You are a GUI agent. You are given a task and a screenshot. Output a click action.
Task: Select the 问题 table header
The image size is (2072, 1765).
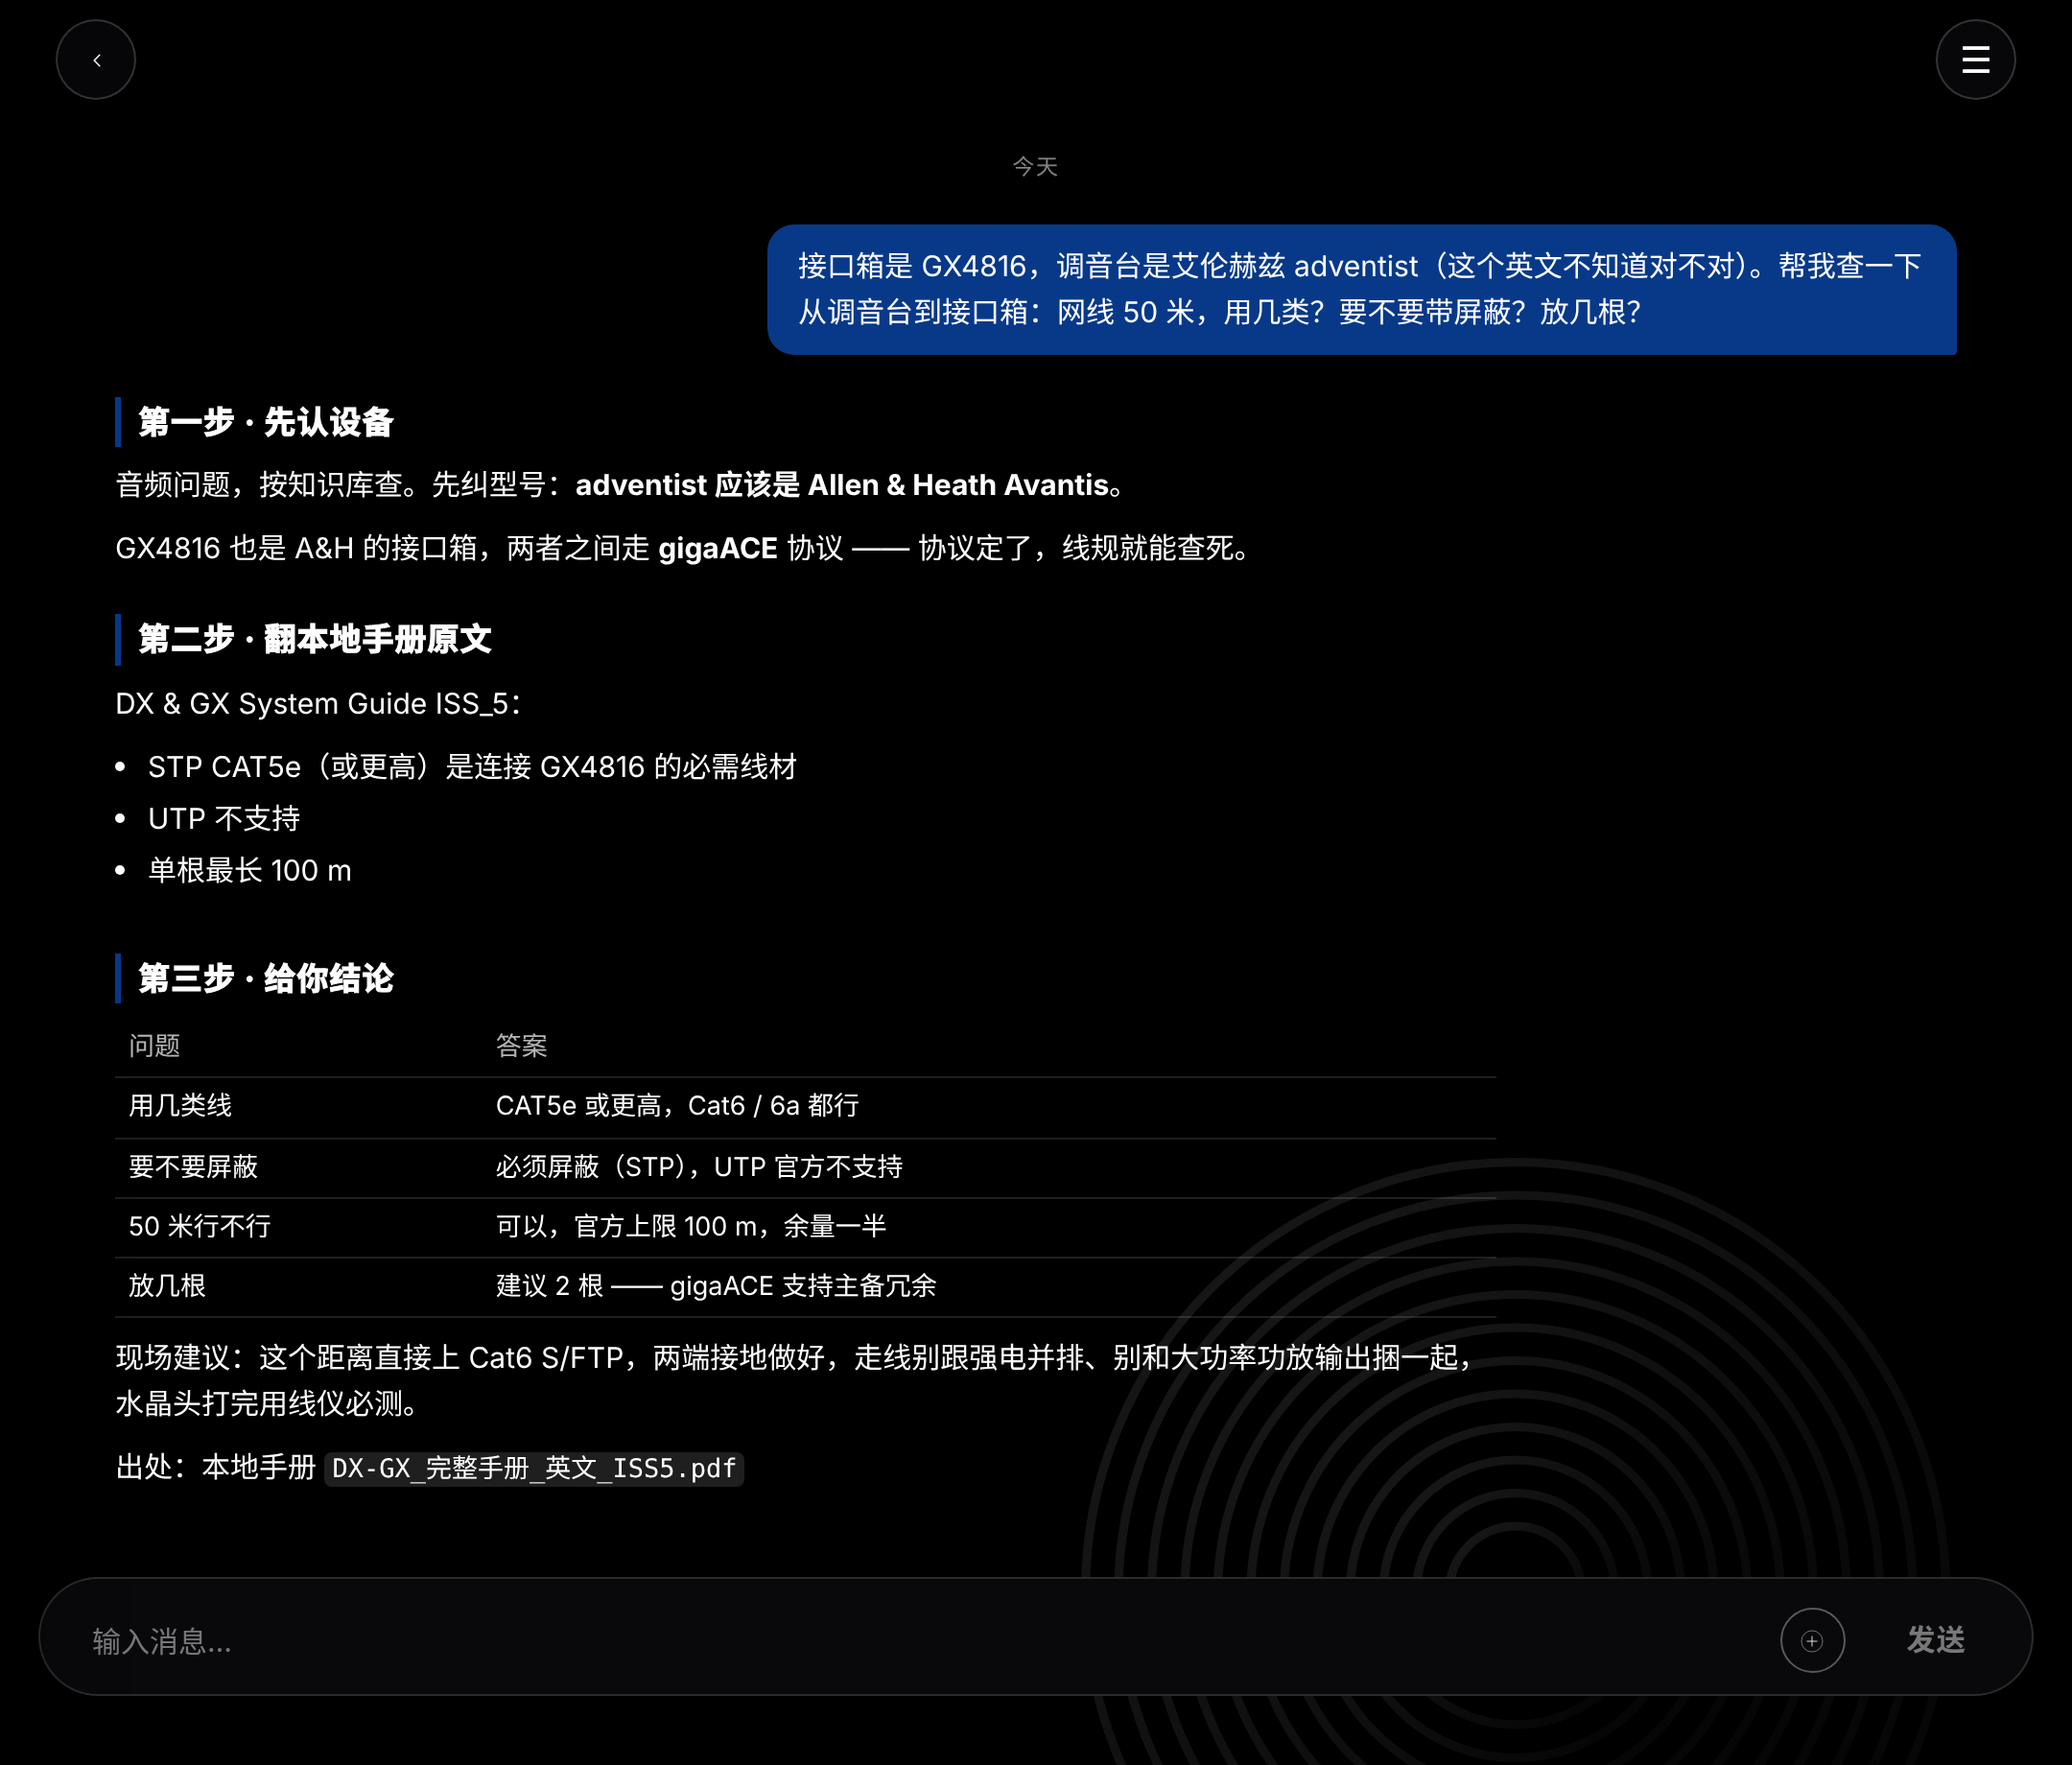tap(155, 1046)
